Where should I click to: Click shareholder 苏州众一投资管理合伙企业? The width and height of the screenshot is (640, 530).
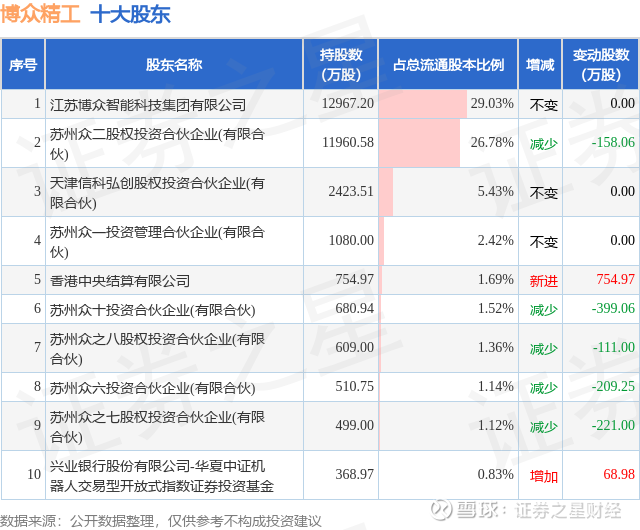[157, 242]
